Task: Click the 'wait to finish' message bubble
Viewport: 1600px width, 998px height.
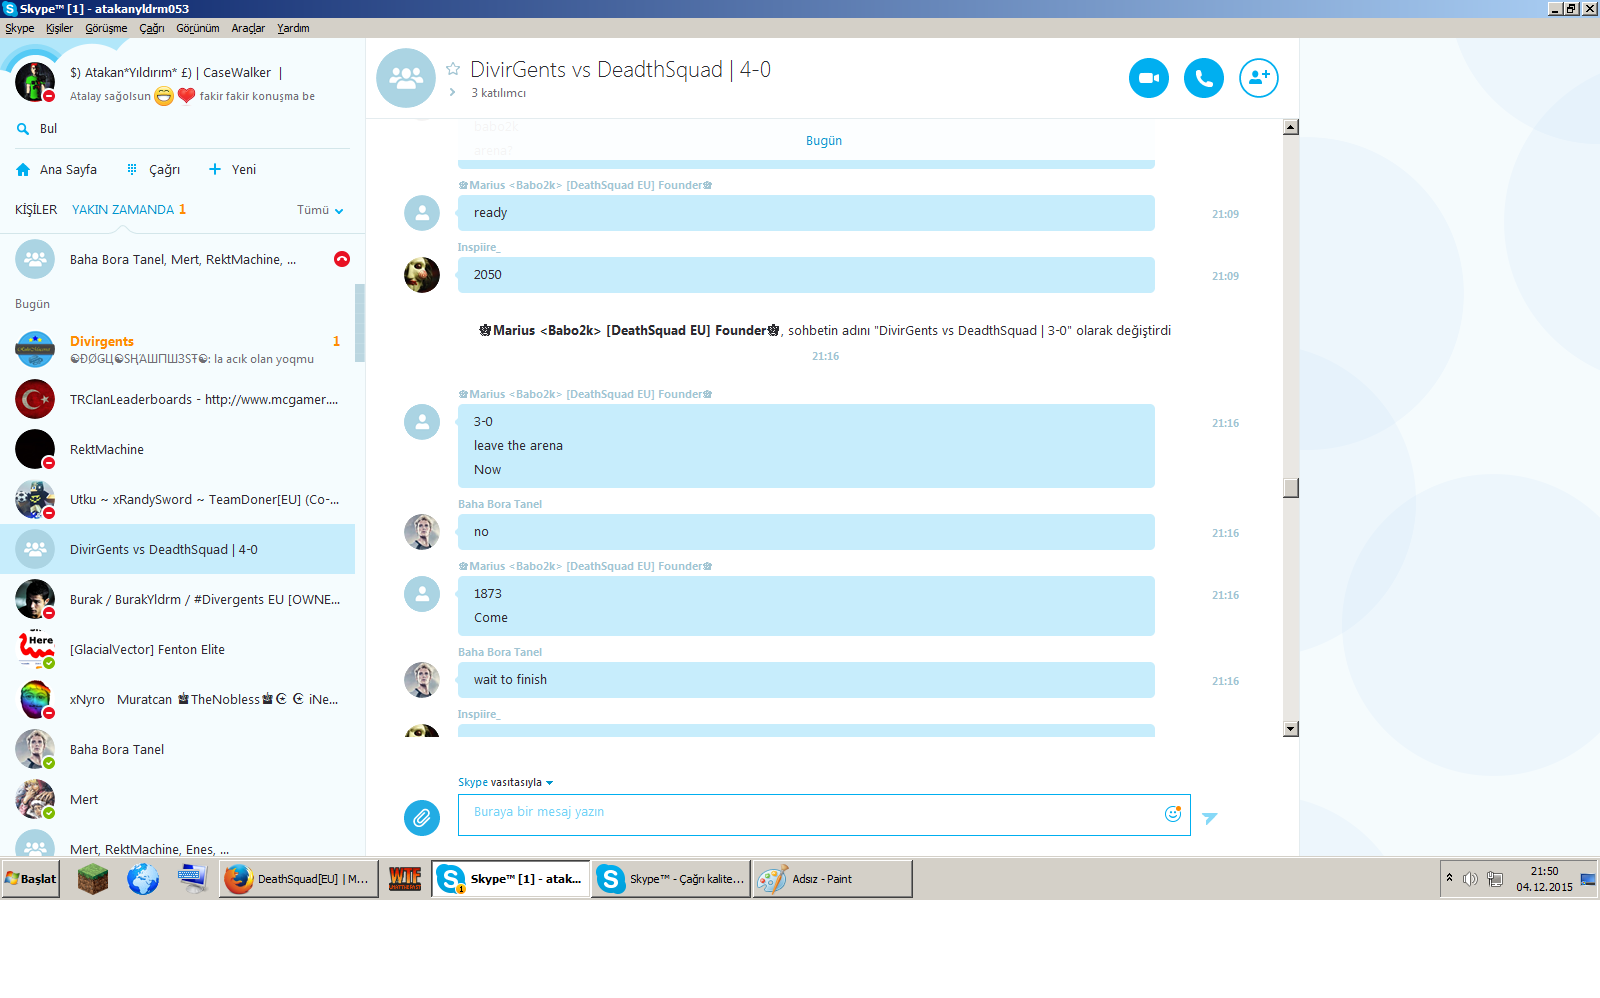Action: 806,680
